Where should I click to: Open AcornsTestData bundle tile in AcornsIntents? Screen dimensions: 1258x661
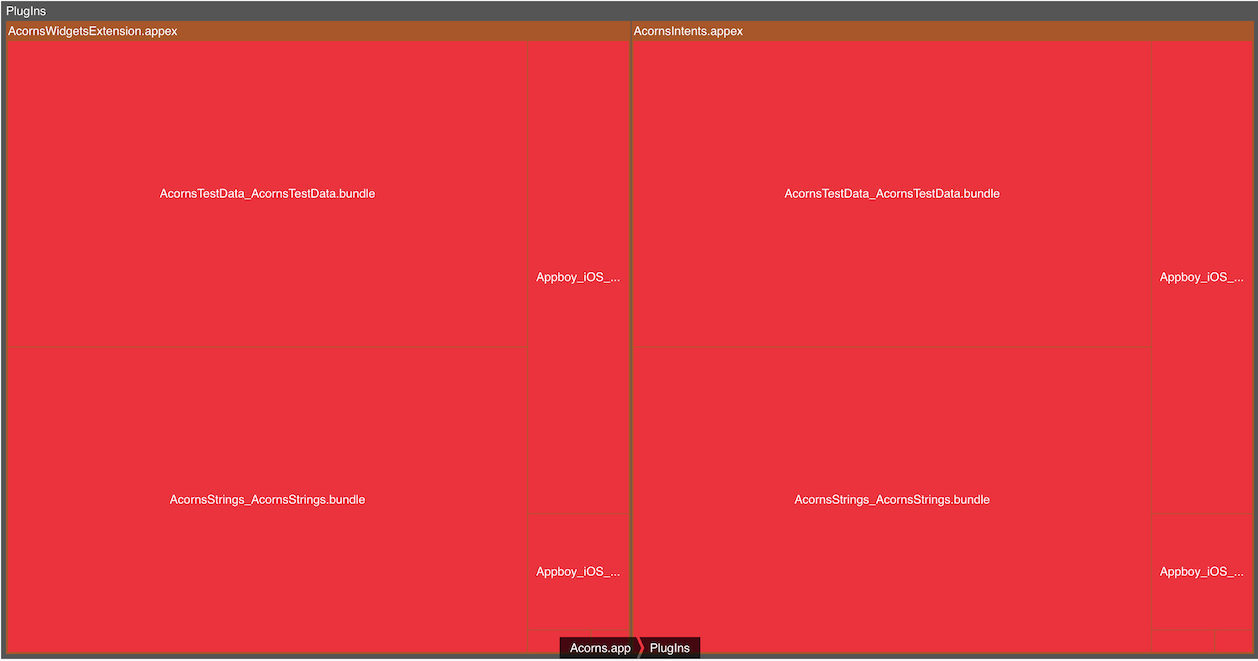pos(891,194)
